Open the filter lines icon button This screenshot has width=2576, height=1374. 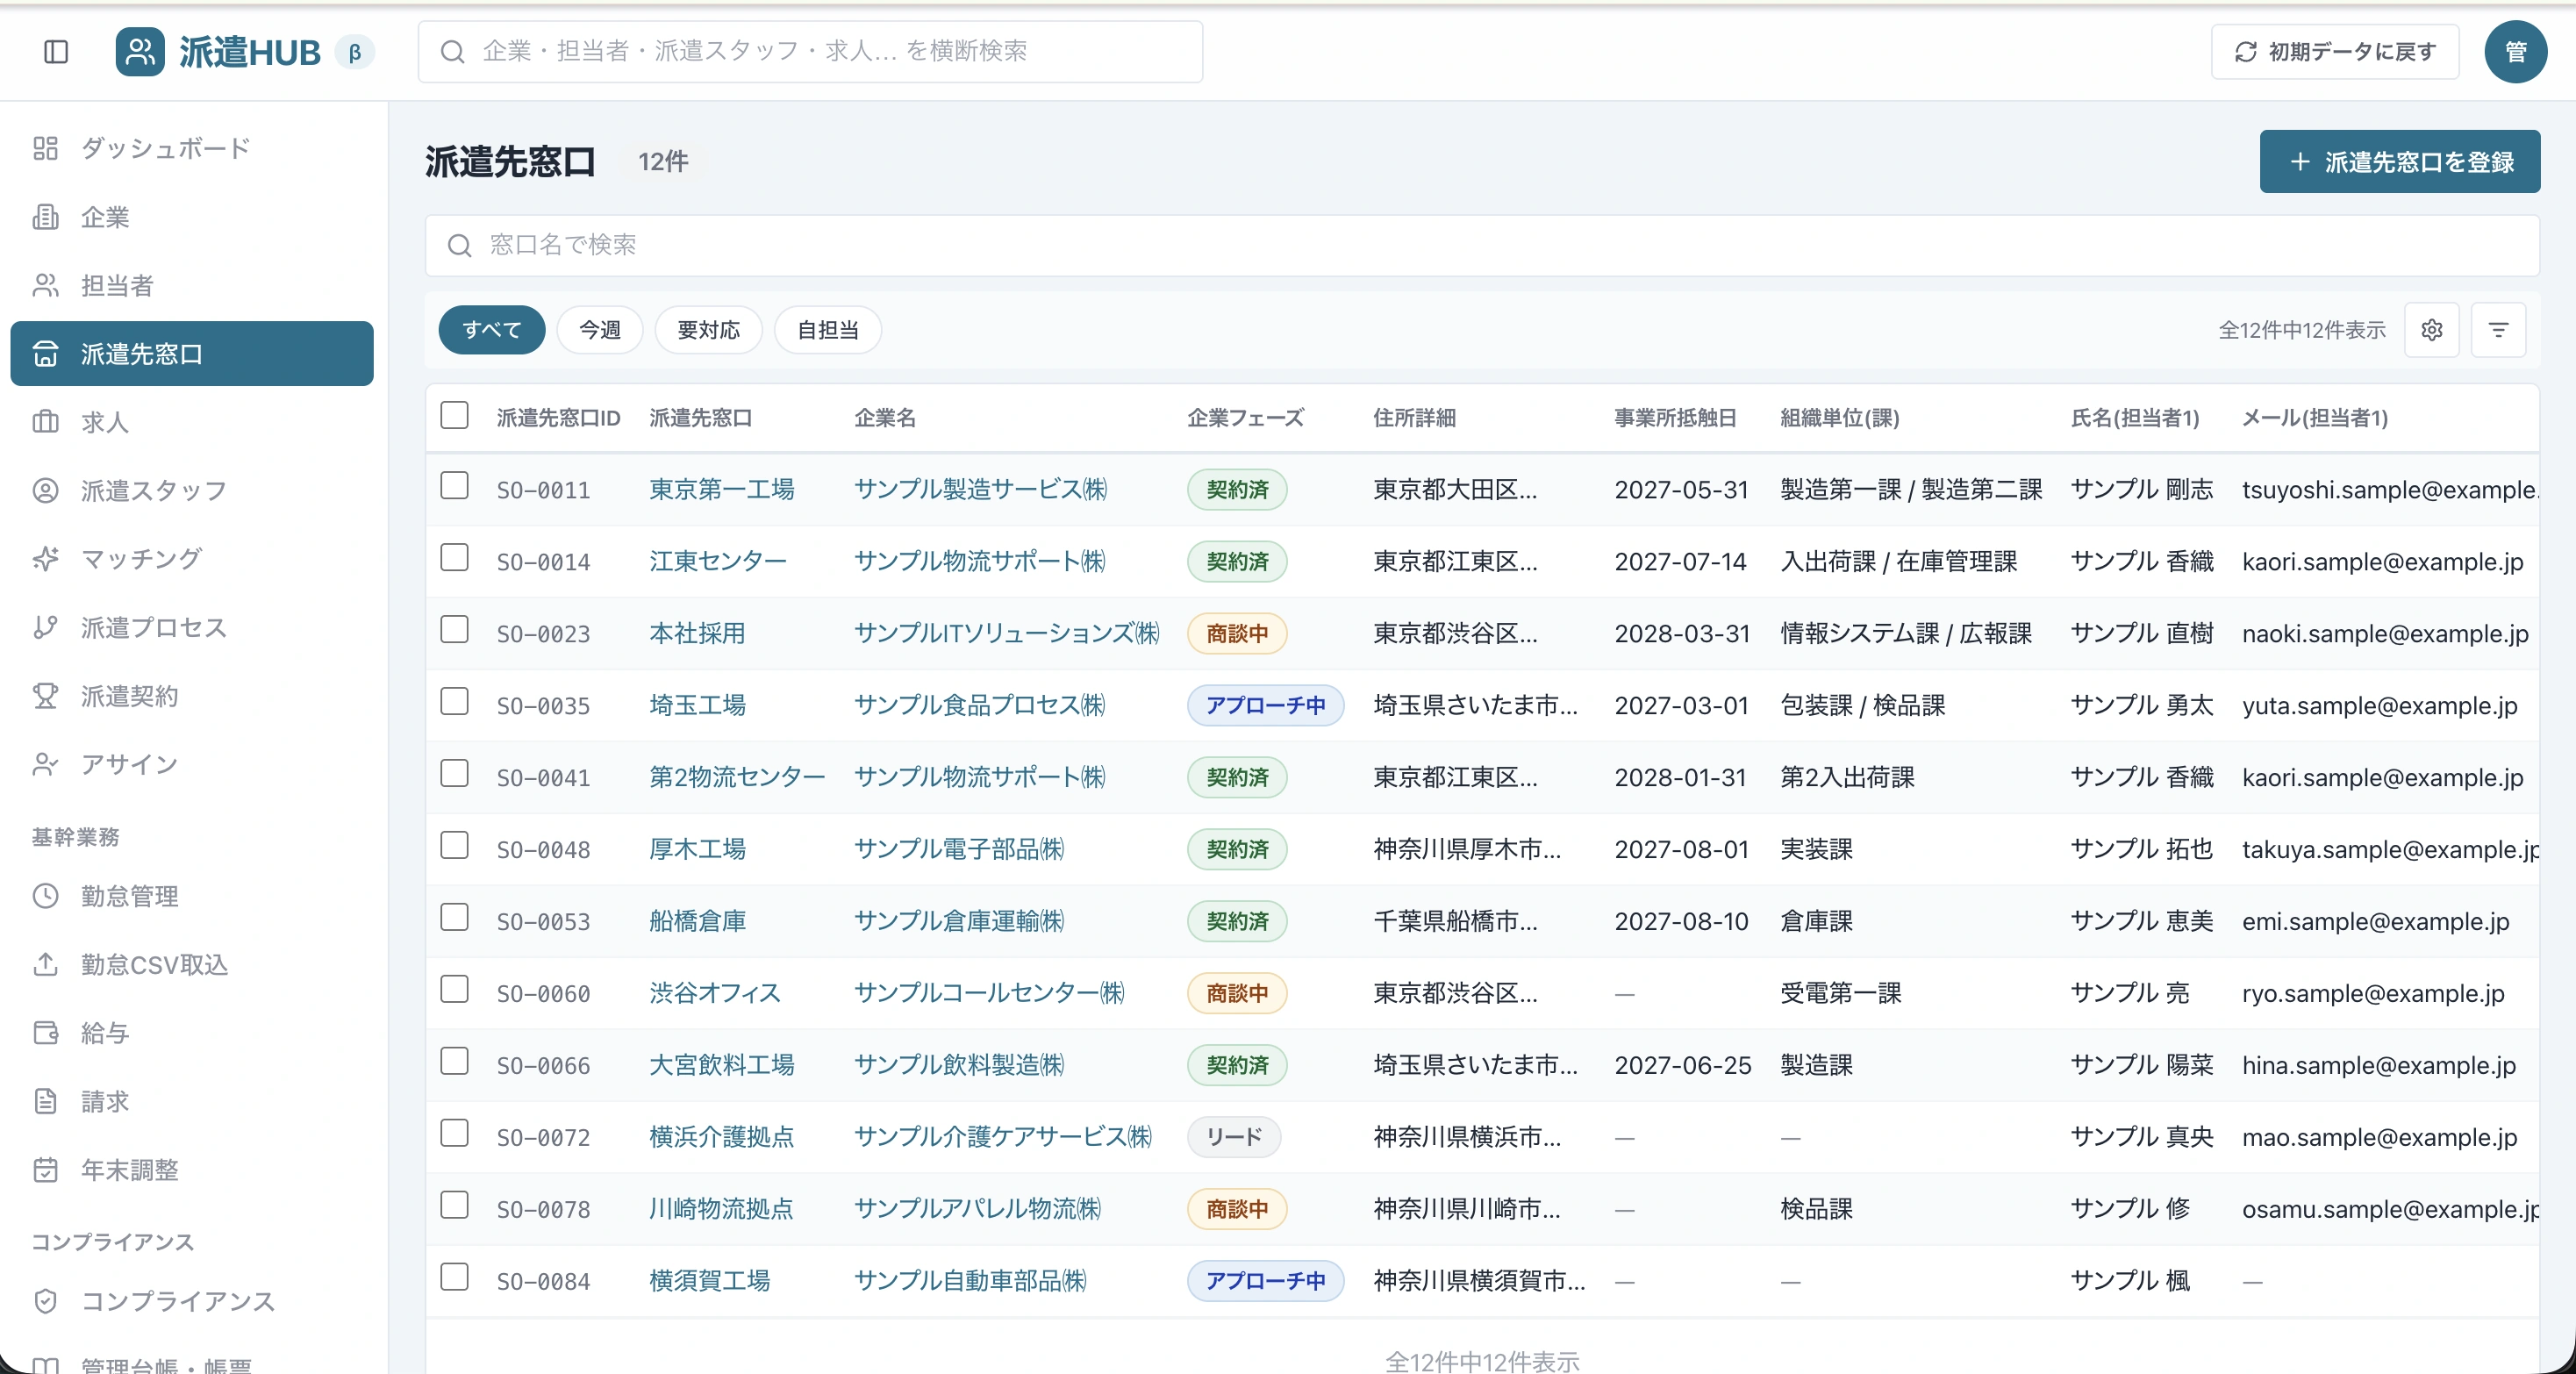pos(2498,330)
